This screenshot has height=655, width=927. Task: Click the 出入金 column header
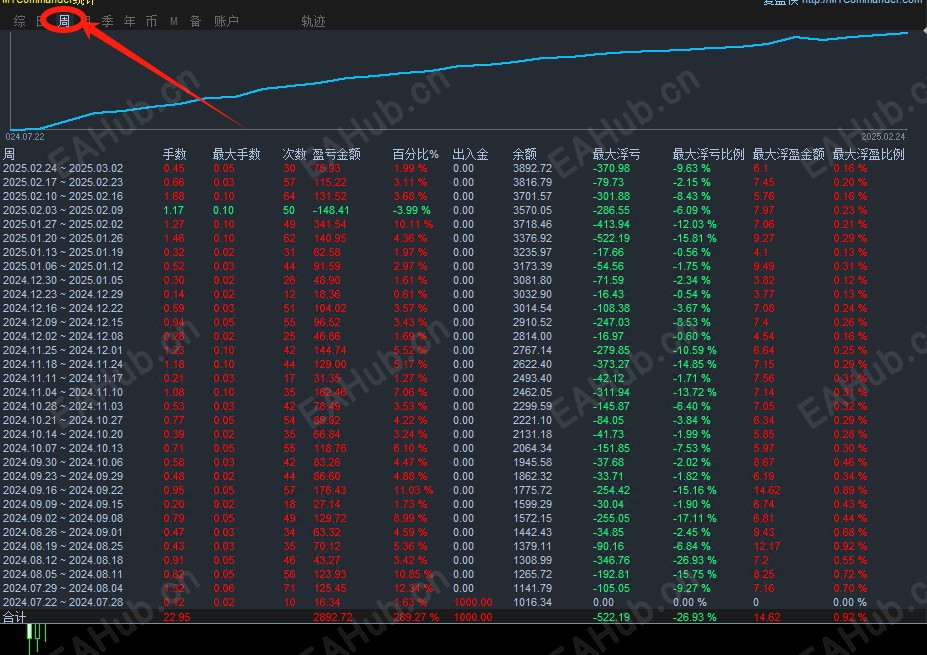click(x=471, y=154)
